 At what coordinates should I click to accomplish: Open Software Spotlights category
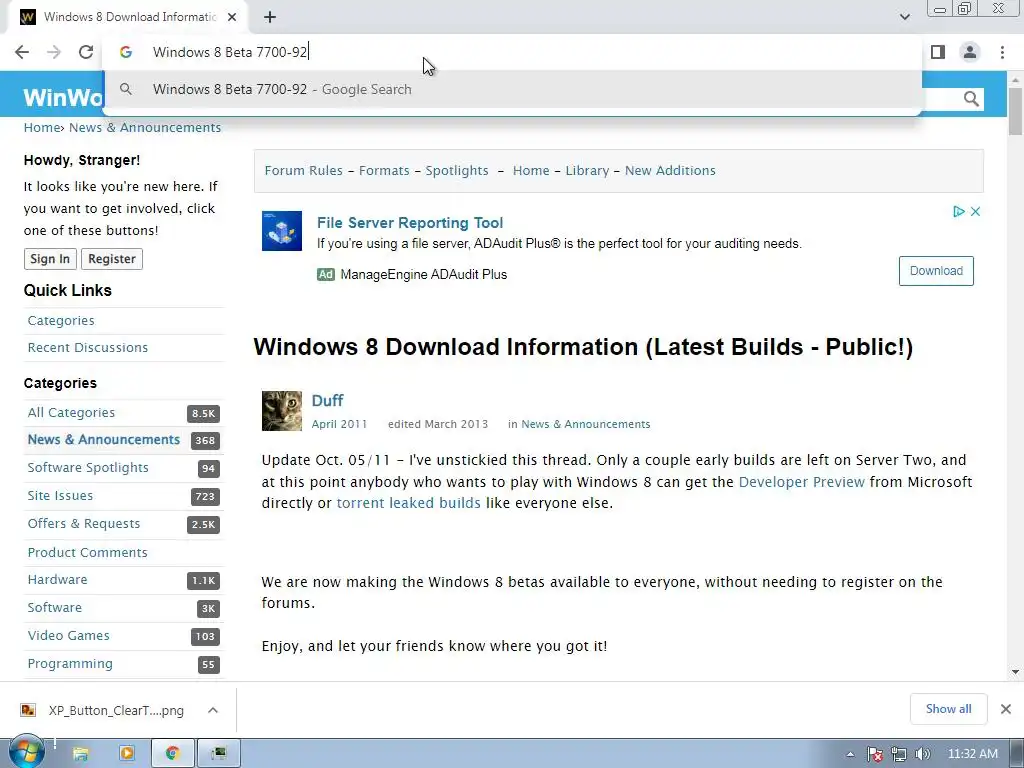click(88, 468)
